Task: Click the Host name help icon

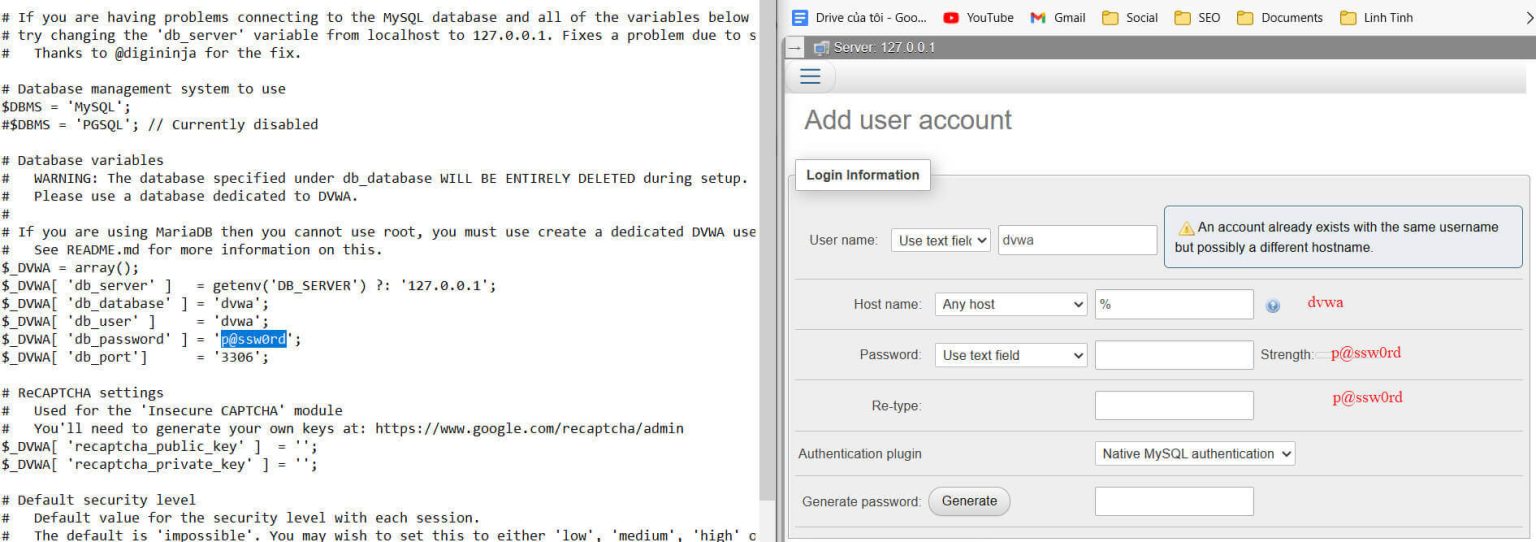Action: tap(1272, 306)
